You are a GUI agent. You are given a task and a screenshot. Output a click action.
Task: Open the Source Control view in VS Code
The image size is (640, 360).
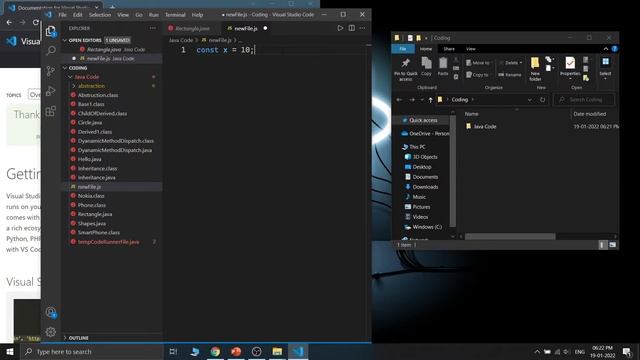pyautogui.click(x=51, y=71)
